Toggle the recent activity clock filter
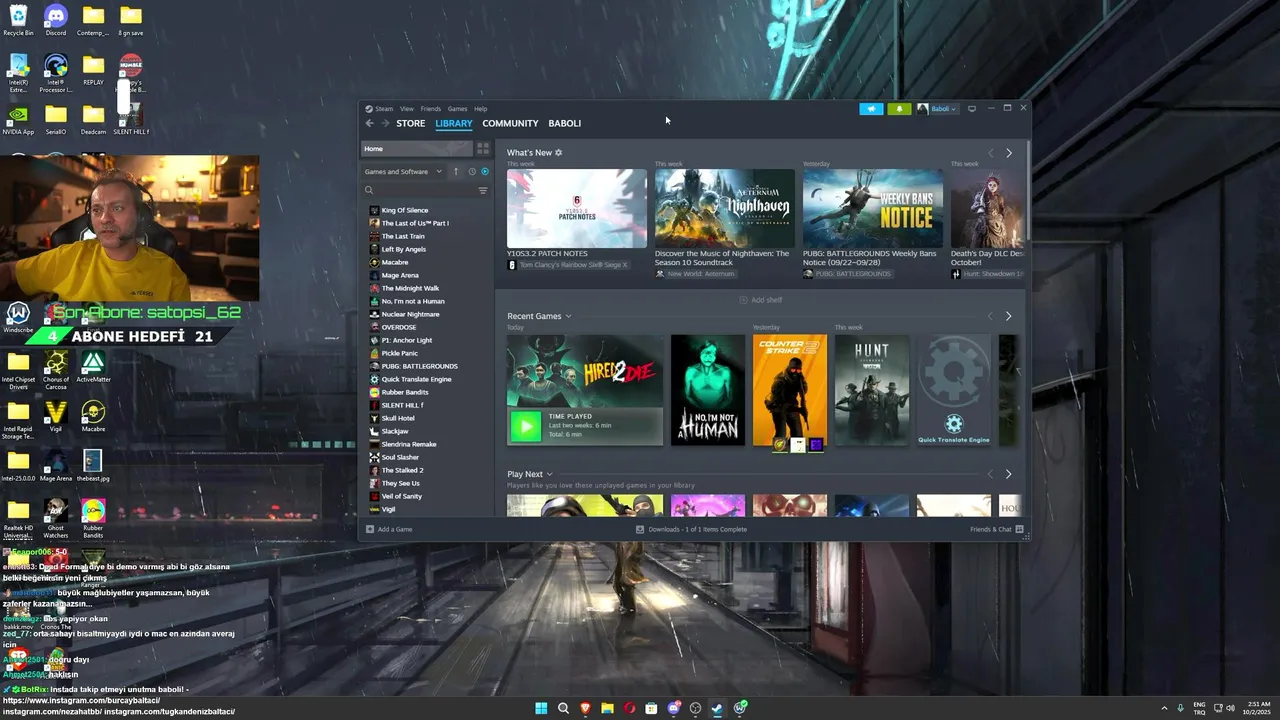 coord(472,172)
